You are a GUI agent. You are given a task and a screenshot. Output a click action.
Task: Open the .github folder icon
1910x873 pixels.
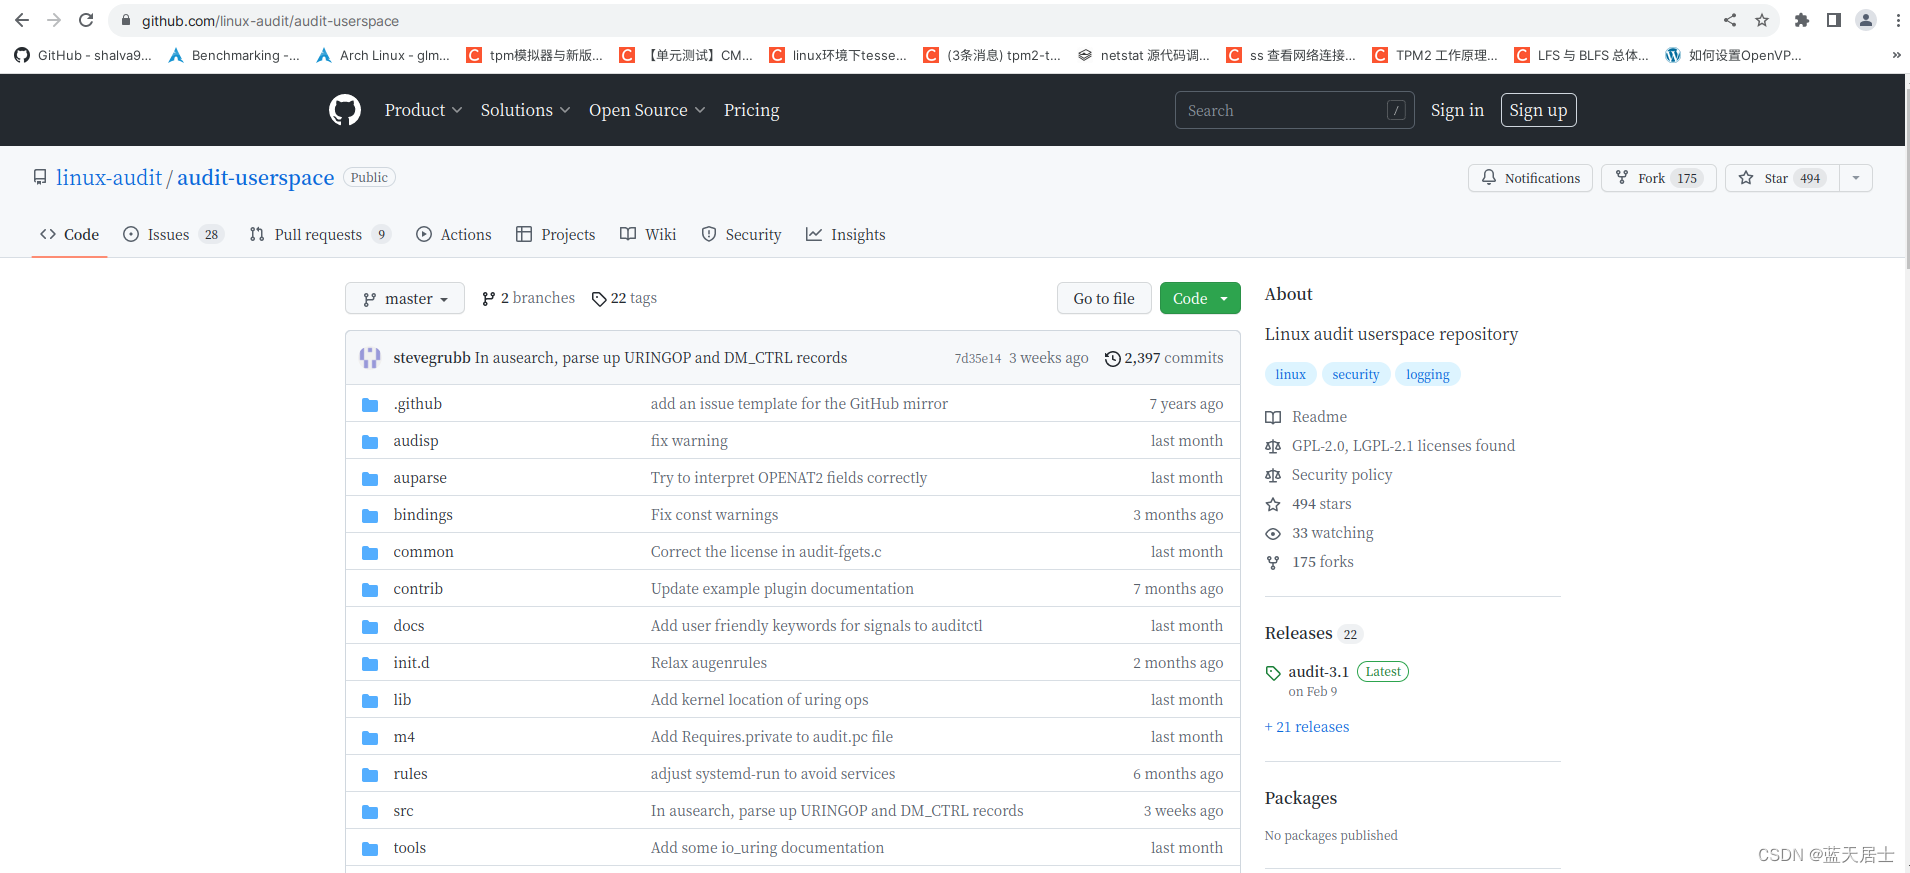pyautogui.click(x=370, y=404)
